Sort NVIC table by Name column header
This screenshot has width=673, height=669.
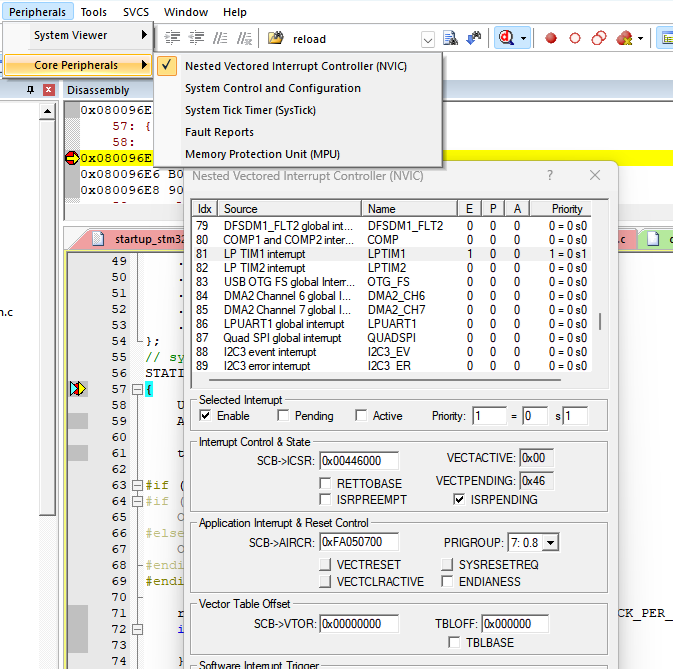[x=409, y=209]
